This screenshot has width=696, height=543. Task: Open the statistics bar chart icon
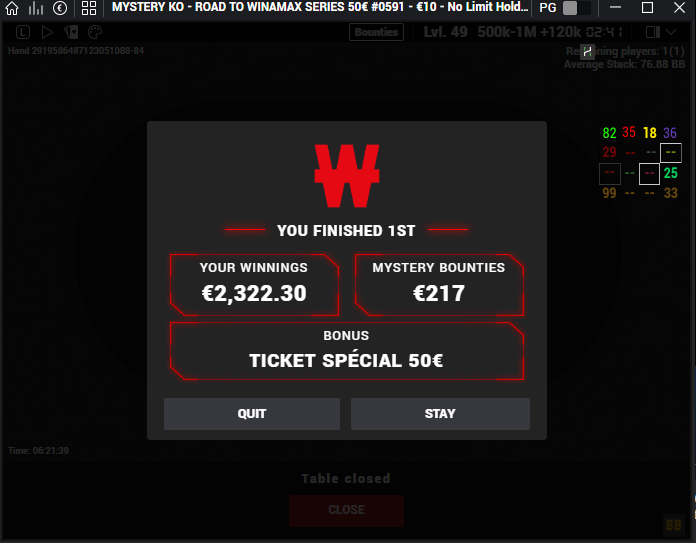(x=36, y=8)
